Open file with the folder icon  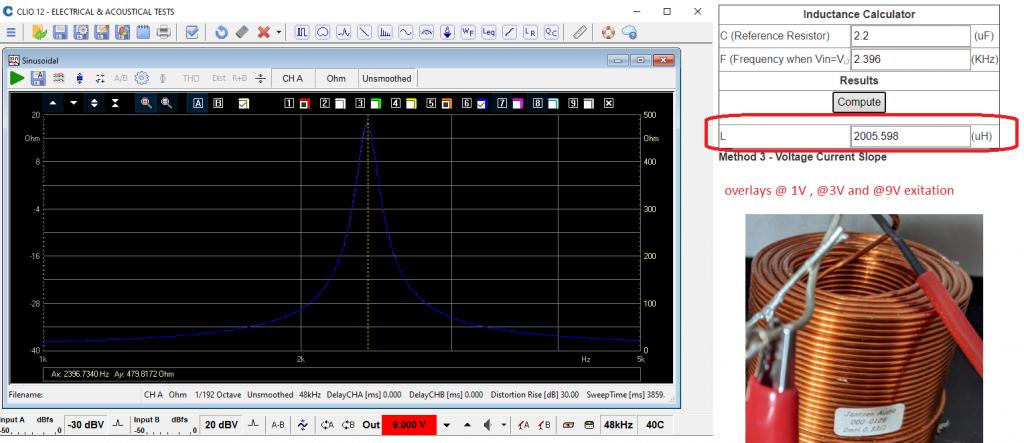39,32
